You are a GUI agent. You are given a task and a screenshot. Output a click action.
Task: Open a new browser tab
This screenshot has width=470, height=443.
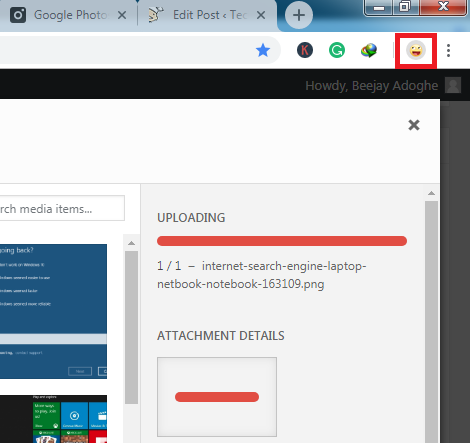pyautogui.click(x=299, y=15)
